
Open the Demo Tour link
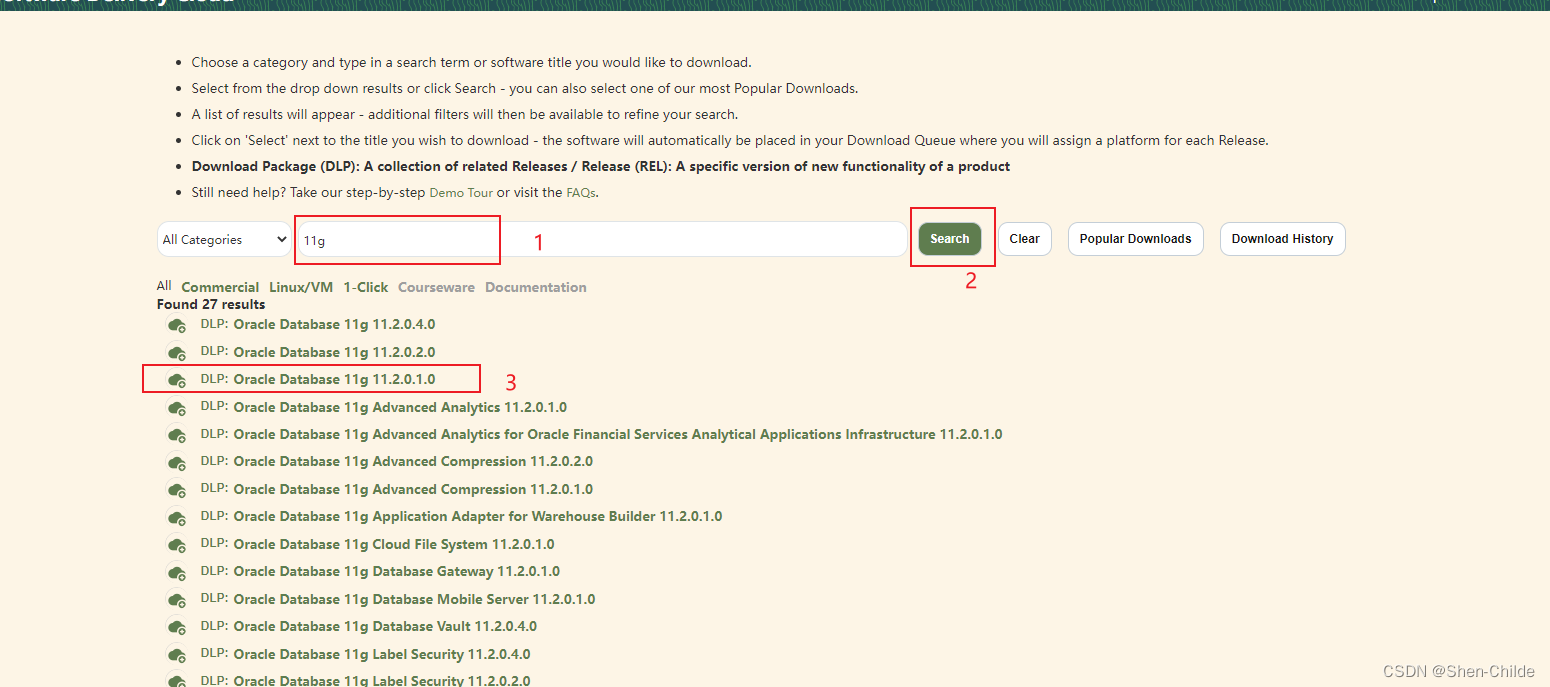(461, 192)
